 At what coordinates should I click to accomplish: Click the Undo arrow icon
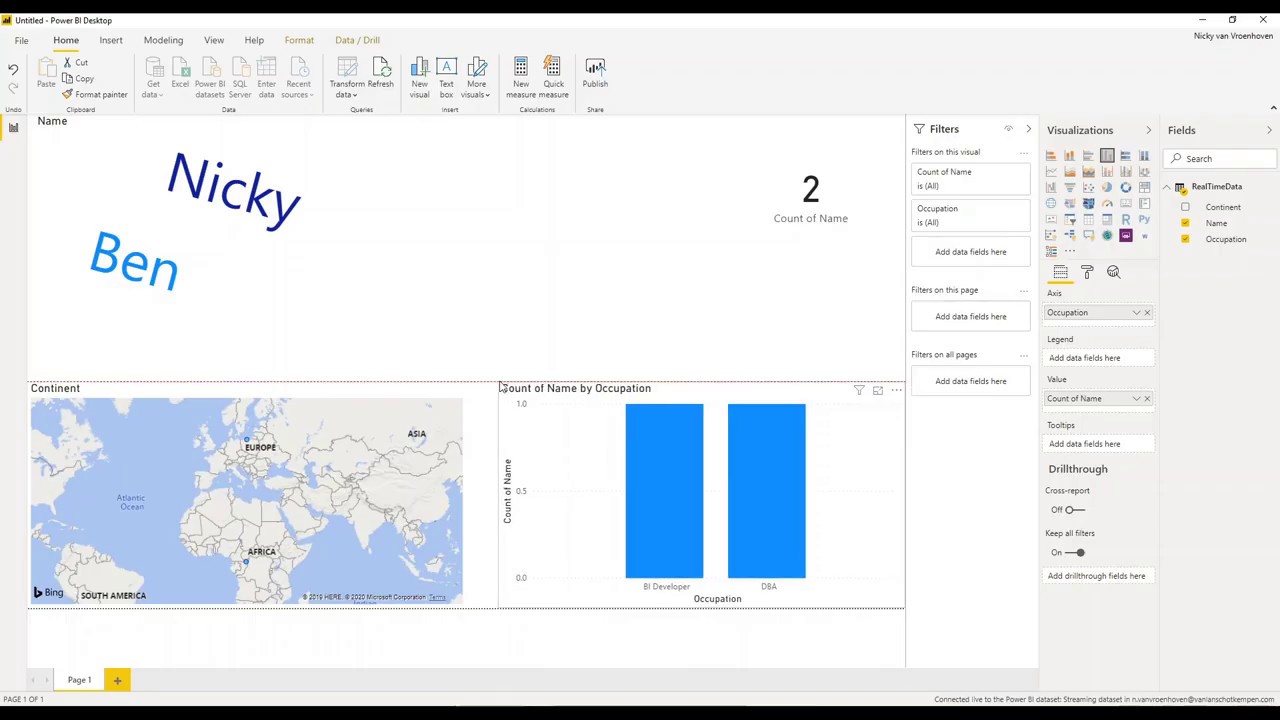(13, 69)
